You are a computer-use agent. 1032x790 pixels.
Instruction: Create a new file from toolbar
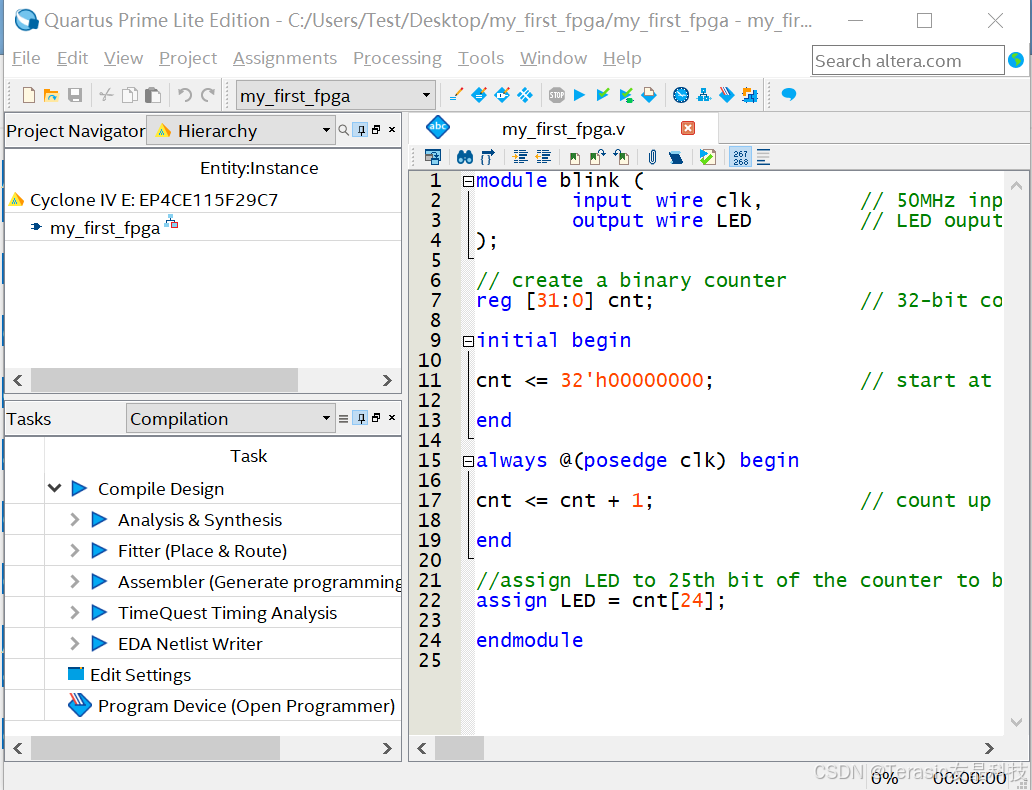(28, 95)
